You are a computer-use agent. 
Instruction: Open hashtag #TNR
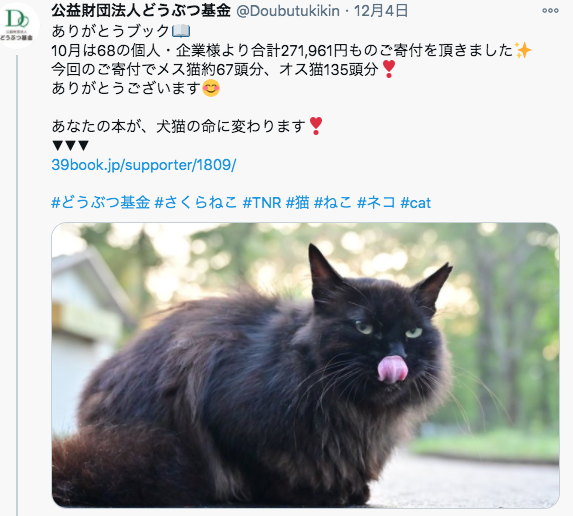tap(262, 202)
